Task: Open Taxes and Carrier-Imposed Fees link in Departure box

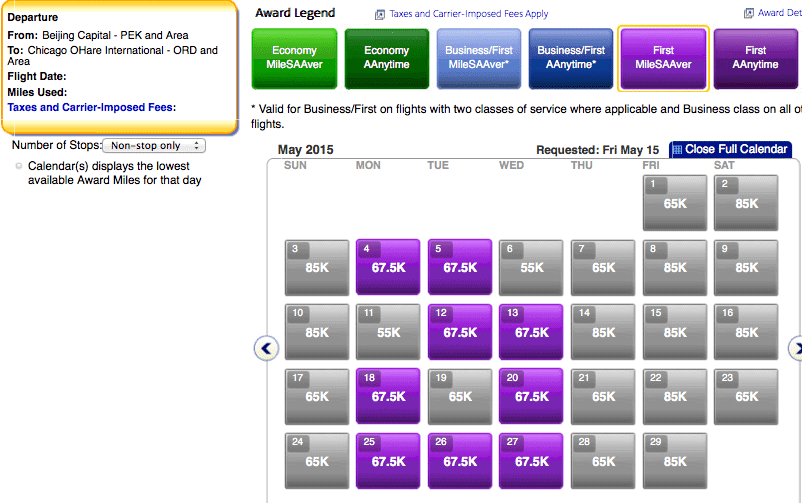Action: (x=92, y=107)
